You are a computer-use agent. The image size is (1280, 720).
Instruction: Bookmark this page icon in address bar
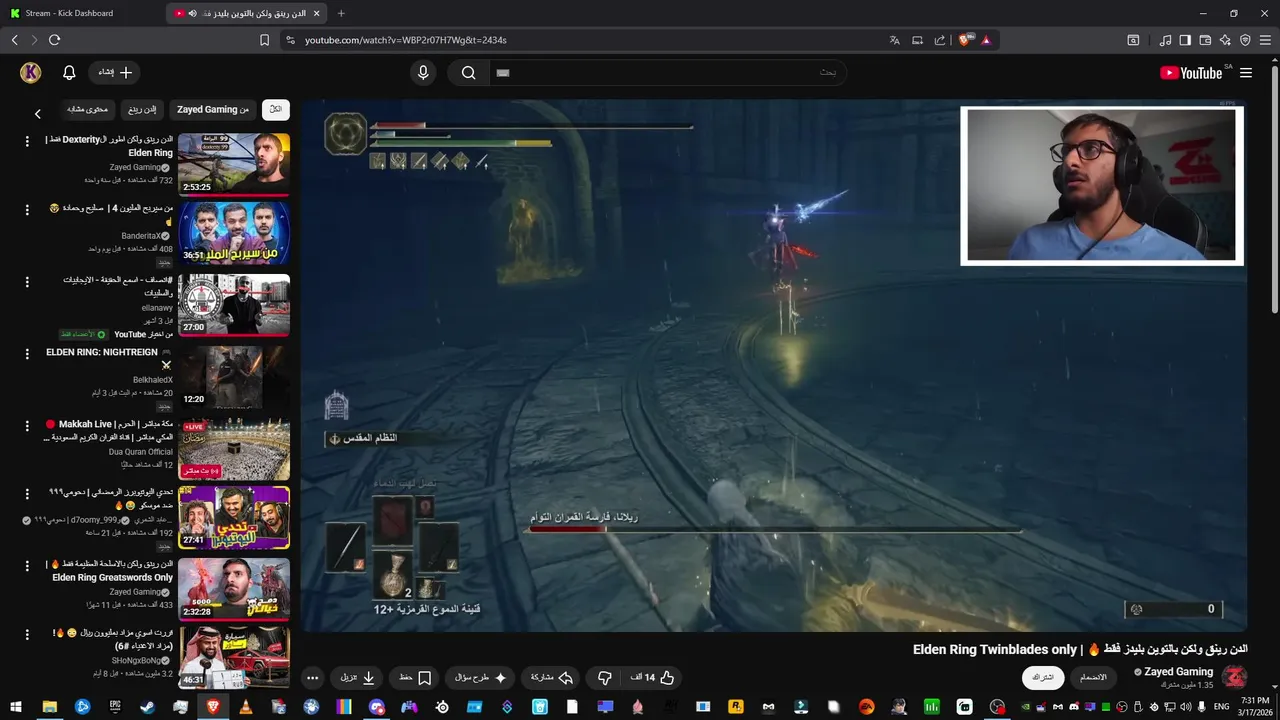pyautogui.click(x=264, y=40)
